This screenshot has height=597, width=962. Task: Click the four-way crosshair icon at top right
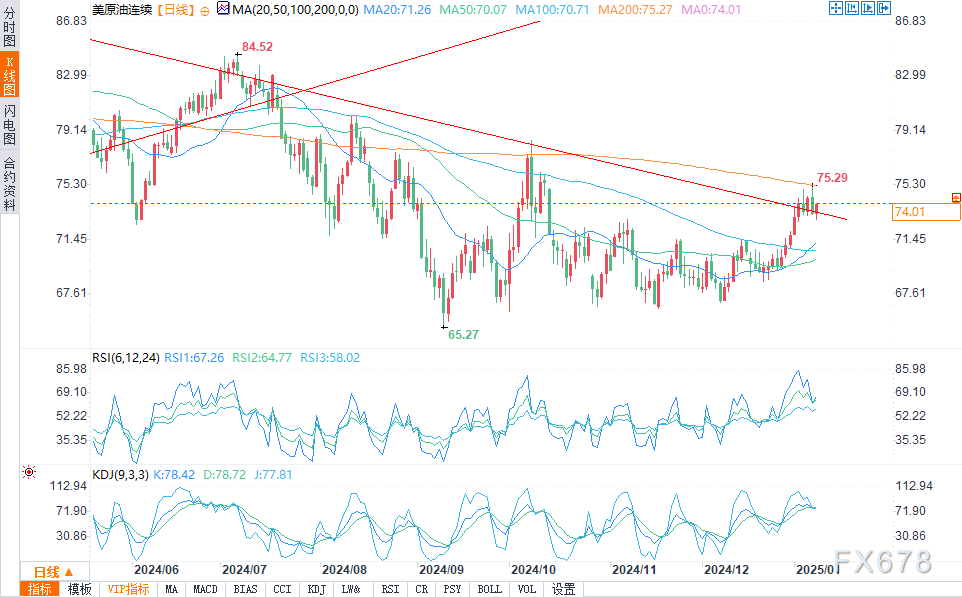pos(836,8)
